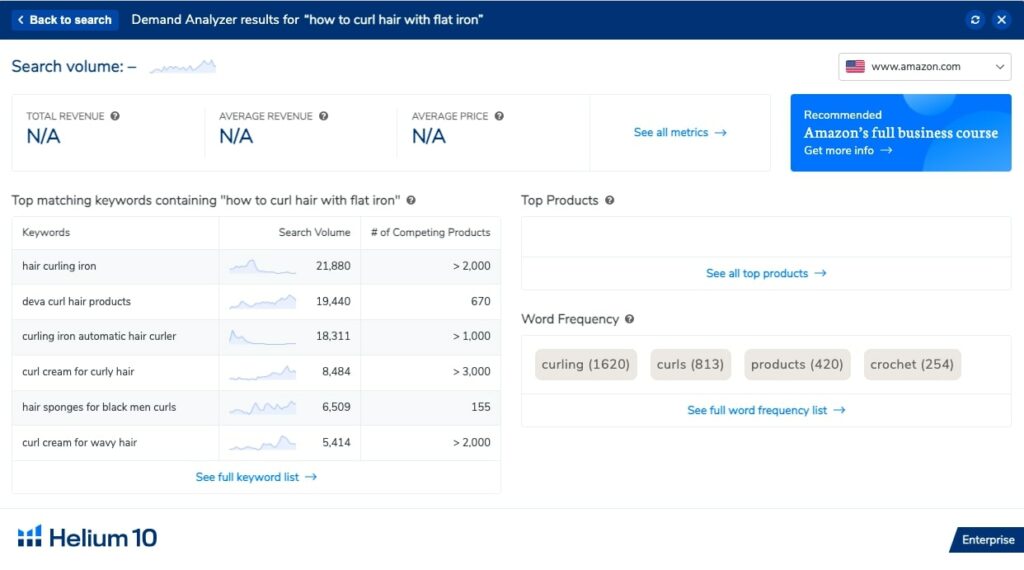Click the curls (813) word tag
This screenshot has width=1024, height=570.
click(x=690, y=364)
